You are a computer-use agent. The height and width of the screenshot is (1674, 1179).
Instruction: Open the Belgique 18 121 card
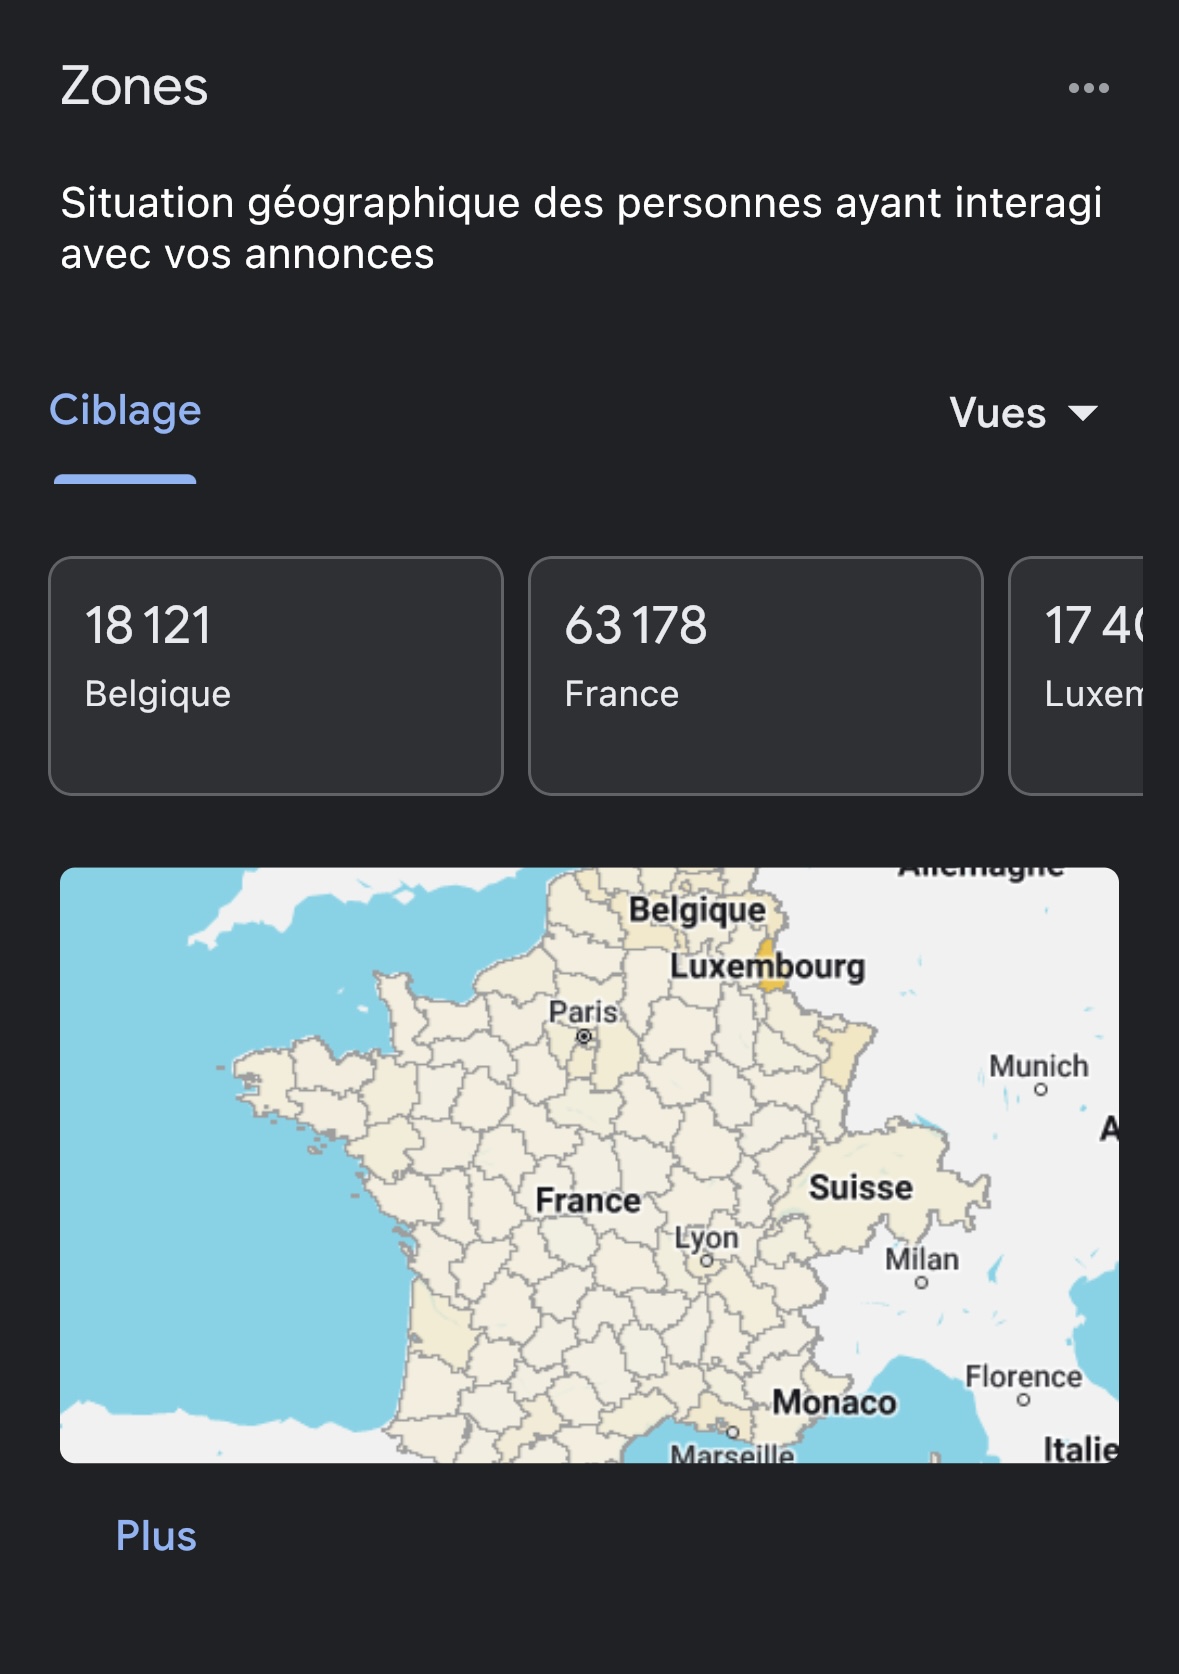(x=276, y=676)
